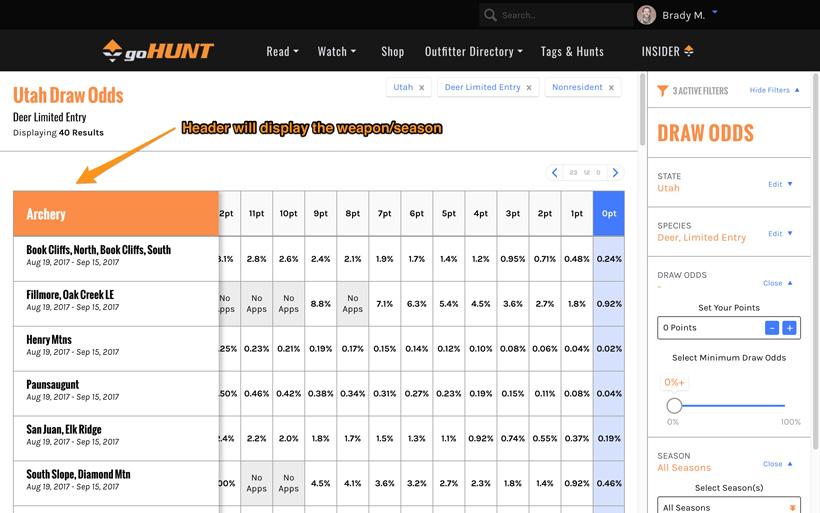Click the Utah state value

(x=668, y=188)
